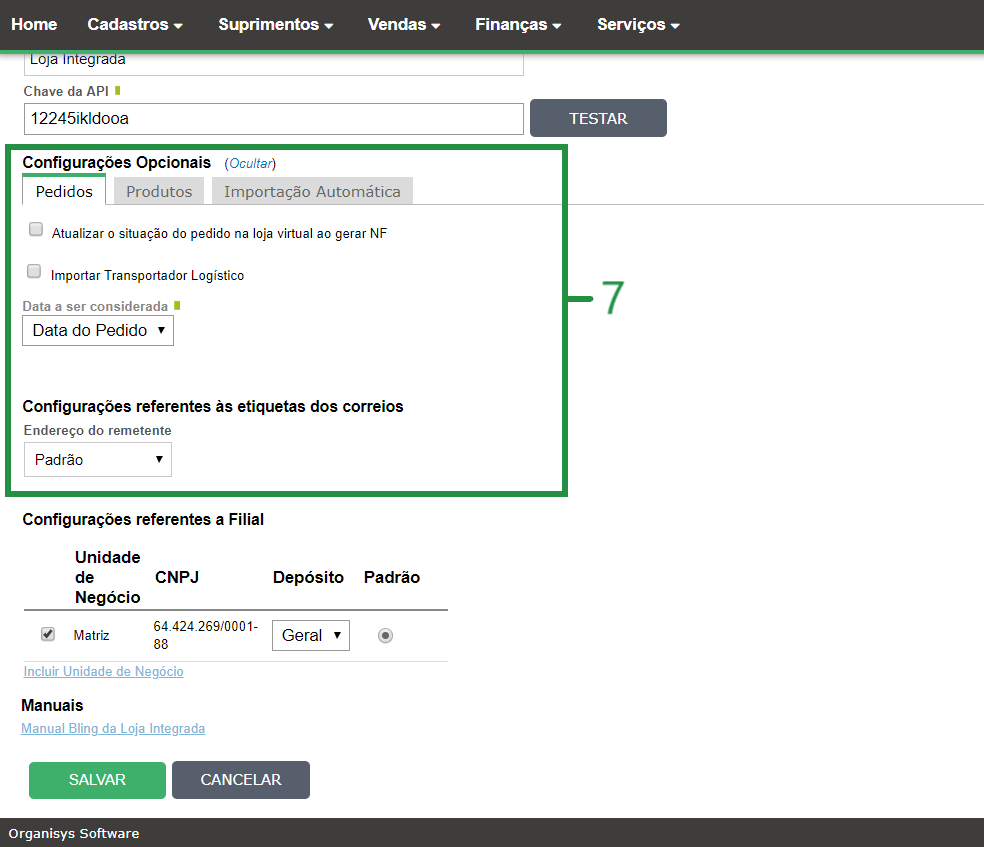The height and width of the screenshot is (847, 984).
Task: Switch to the Importação Automática tab
Action: [x=312, y=191]
